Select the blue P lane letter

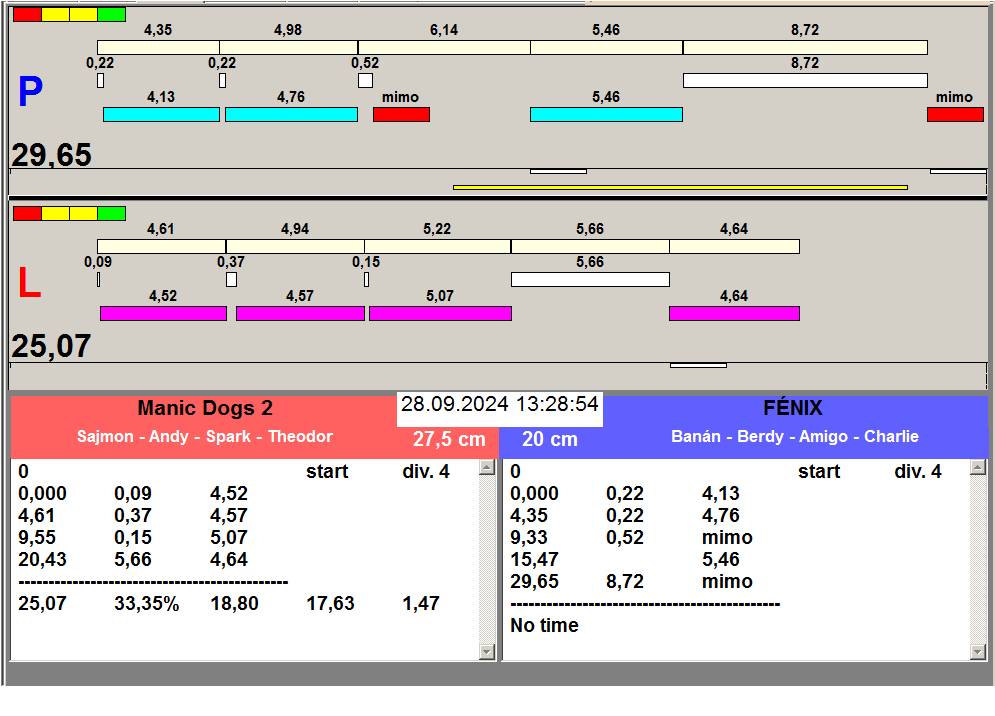[x=30, y=93]
